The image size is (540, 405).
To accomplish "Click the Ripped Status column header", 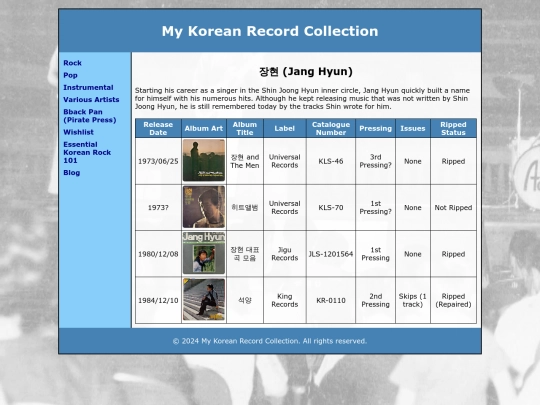I will (x=454, y=128).
